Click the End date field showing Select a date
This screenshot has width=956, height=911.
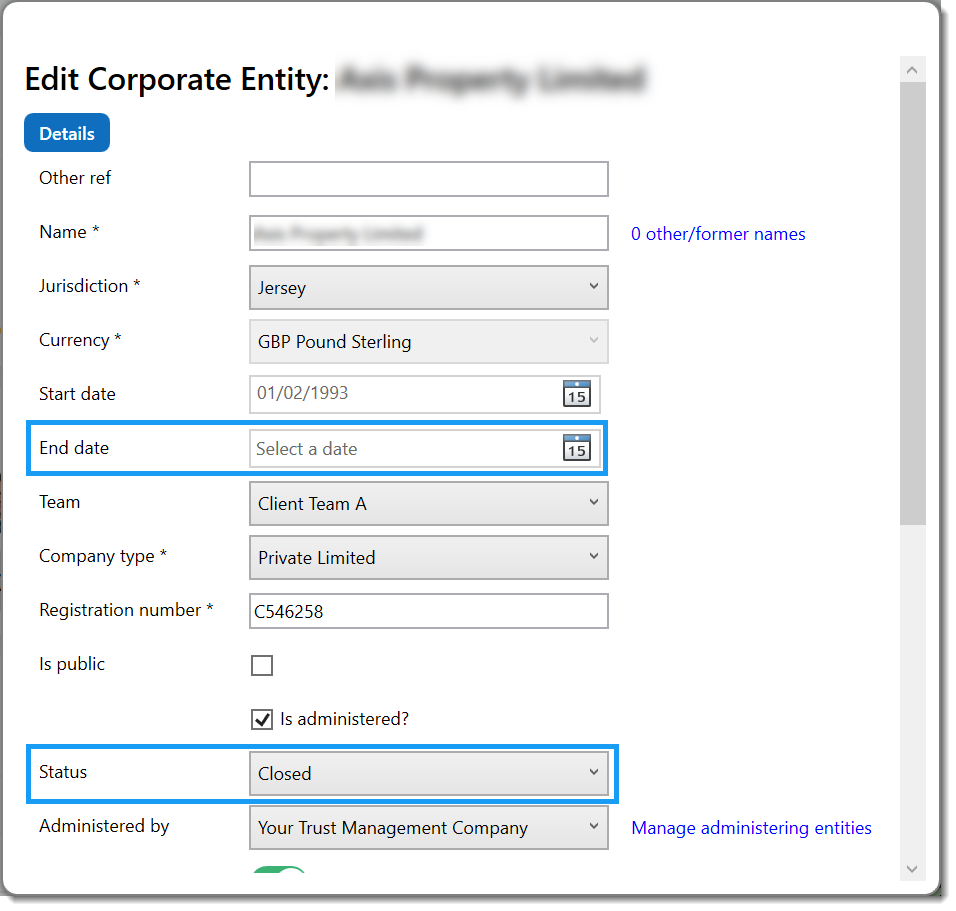(400, 449)
